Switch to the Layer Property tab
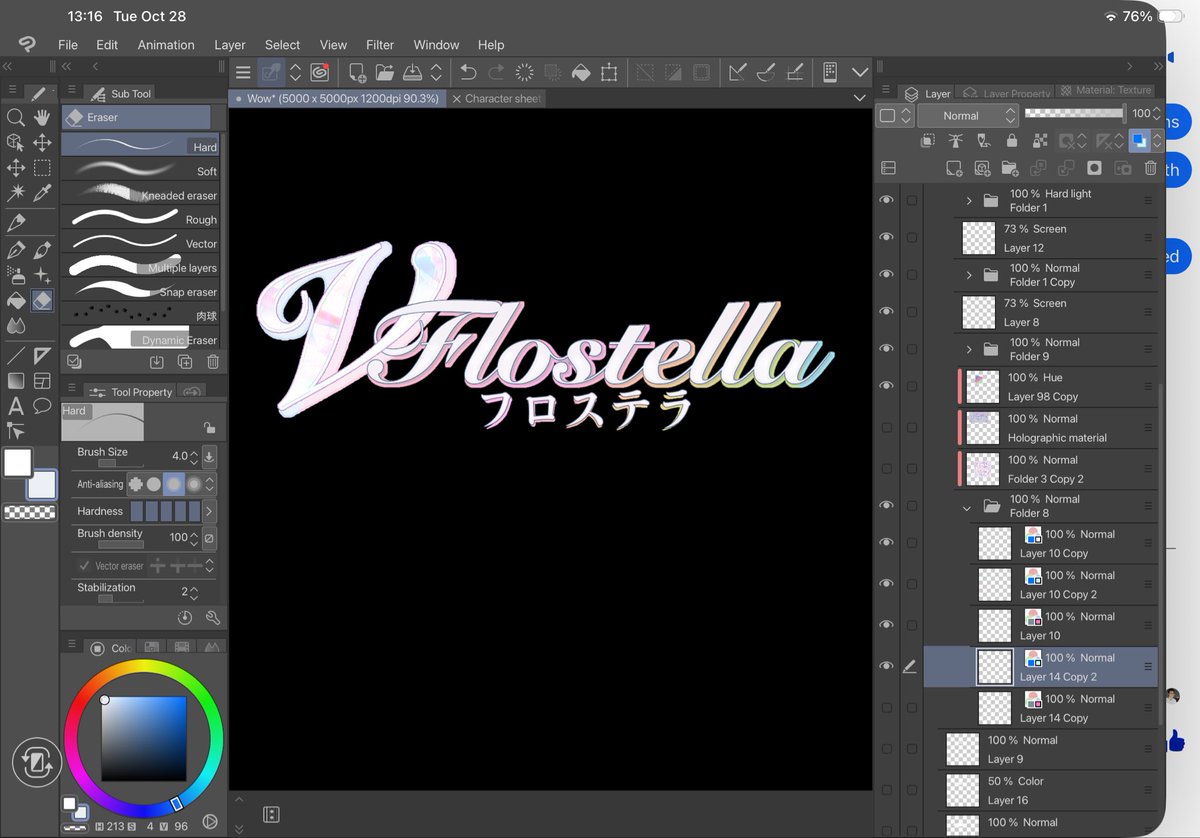The width and height of the screenshot is (1200, 838). 1006,93
